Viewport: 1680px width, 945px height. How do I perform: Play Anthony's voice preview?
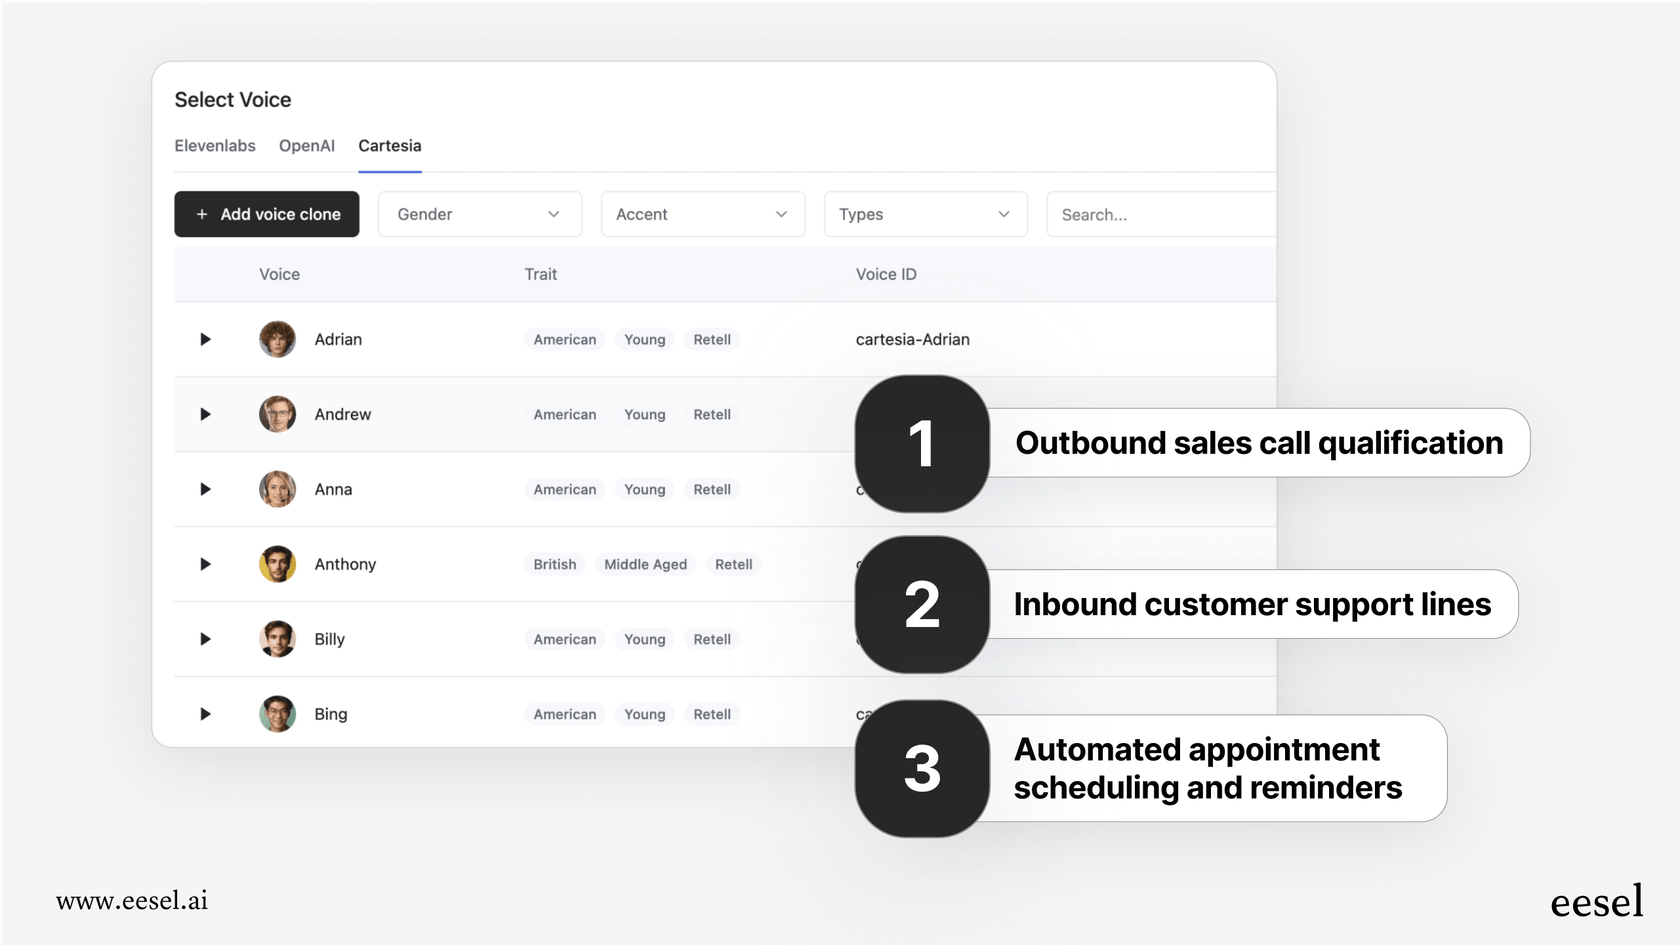[x=205, y=565]
